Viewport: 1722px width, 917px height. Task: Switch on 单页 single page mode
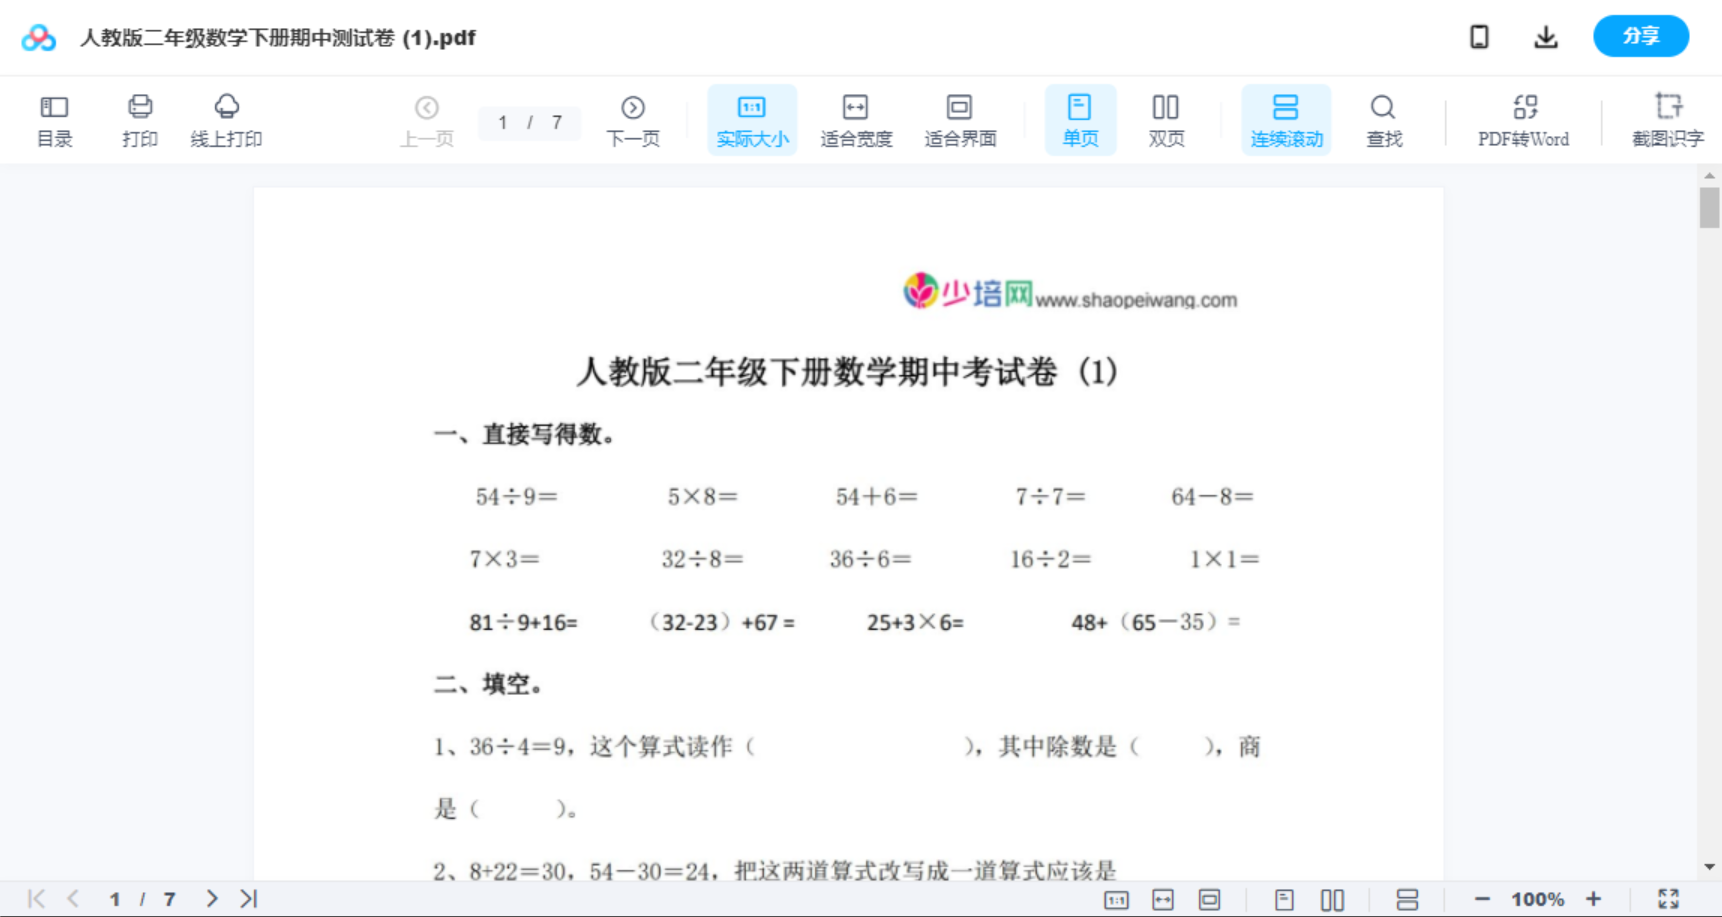[1080, 119]
